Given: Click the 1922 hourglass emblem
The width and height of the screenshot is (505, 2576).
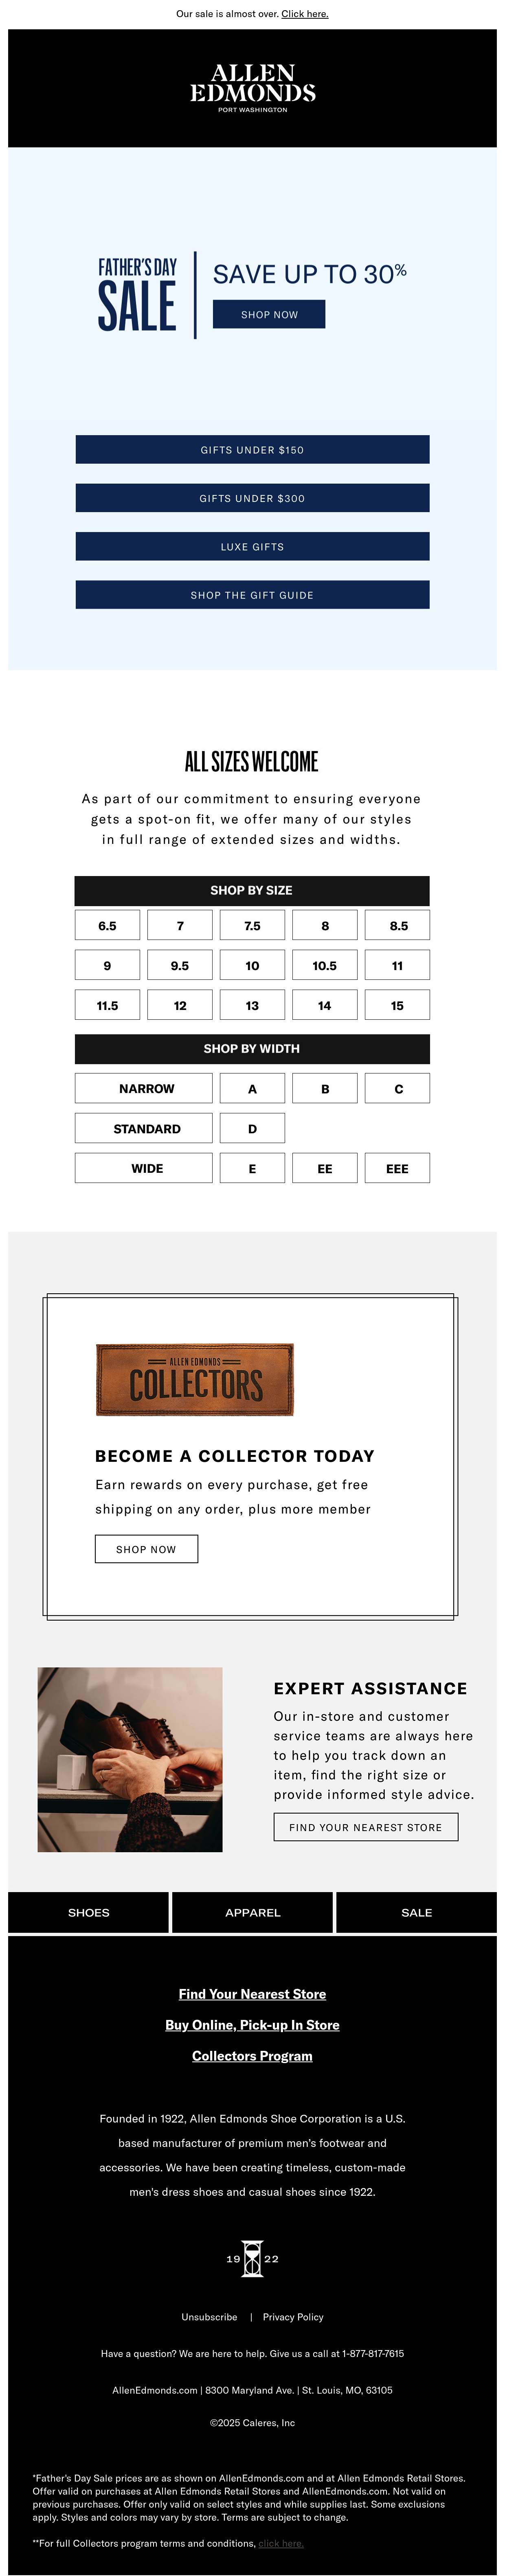Looking at the screenshot, I should 252,2258.
